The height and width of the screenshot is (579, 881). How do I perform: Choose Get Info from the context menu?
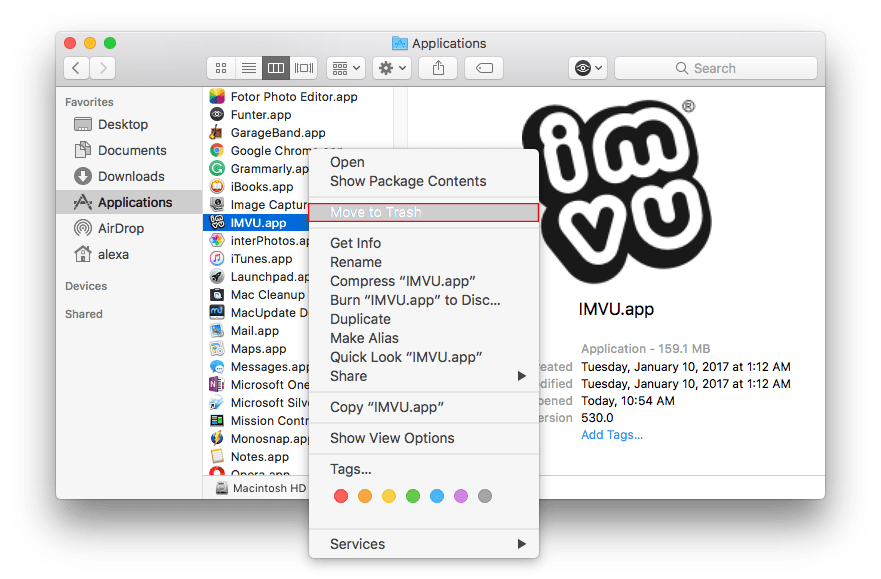355,242
